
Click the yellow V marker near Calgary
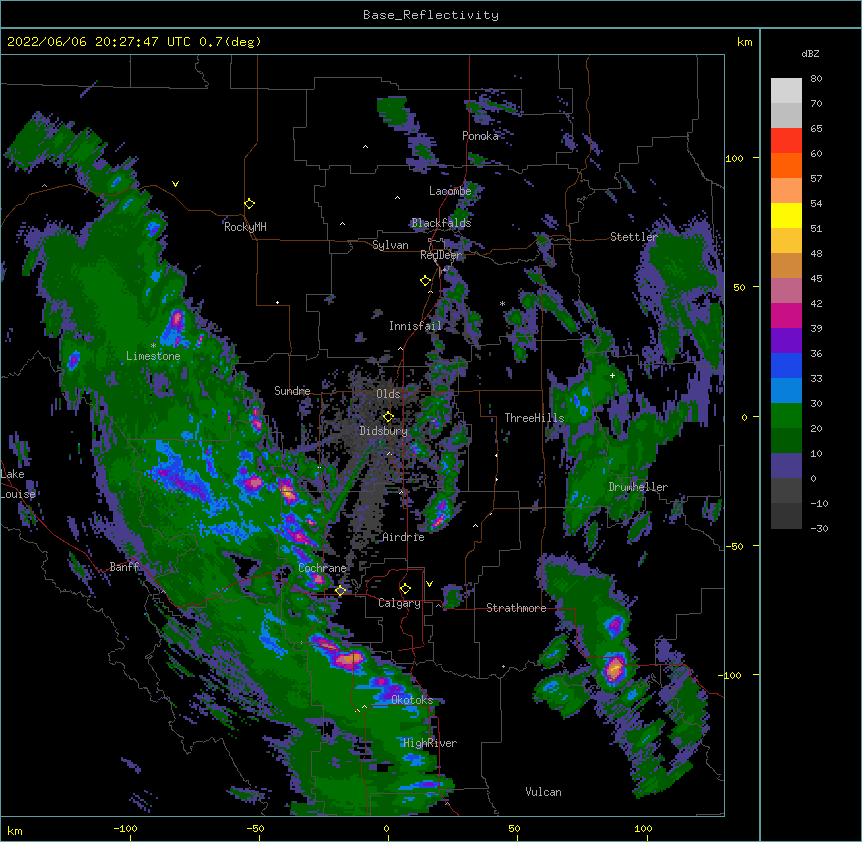(x=429, y=584)
